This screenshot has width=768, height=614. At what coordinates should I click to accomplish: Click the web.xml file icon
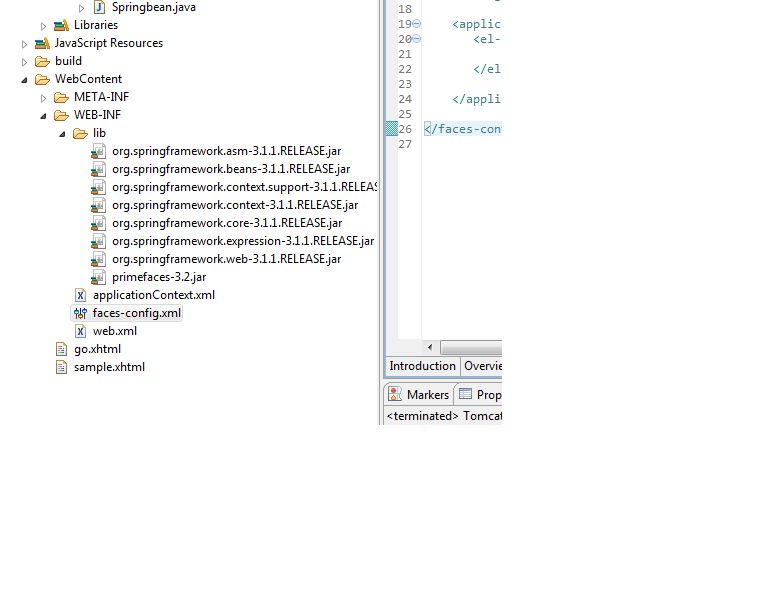coord(80,331)
